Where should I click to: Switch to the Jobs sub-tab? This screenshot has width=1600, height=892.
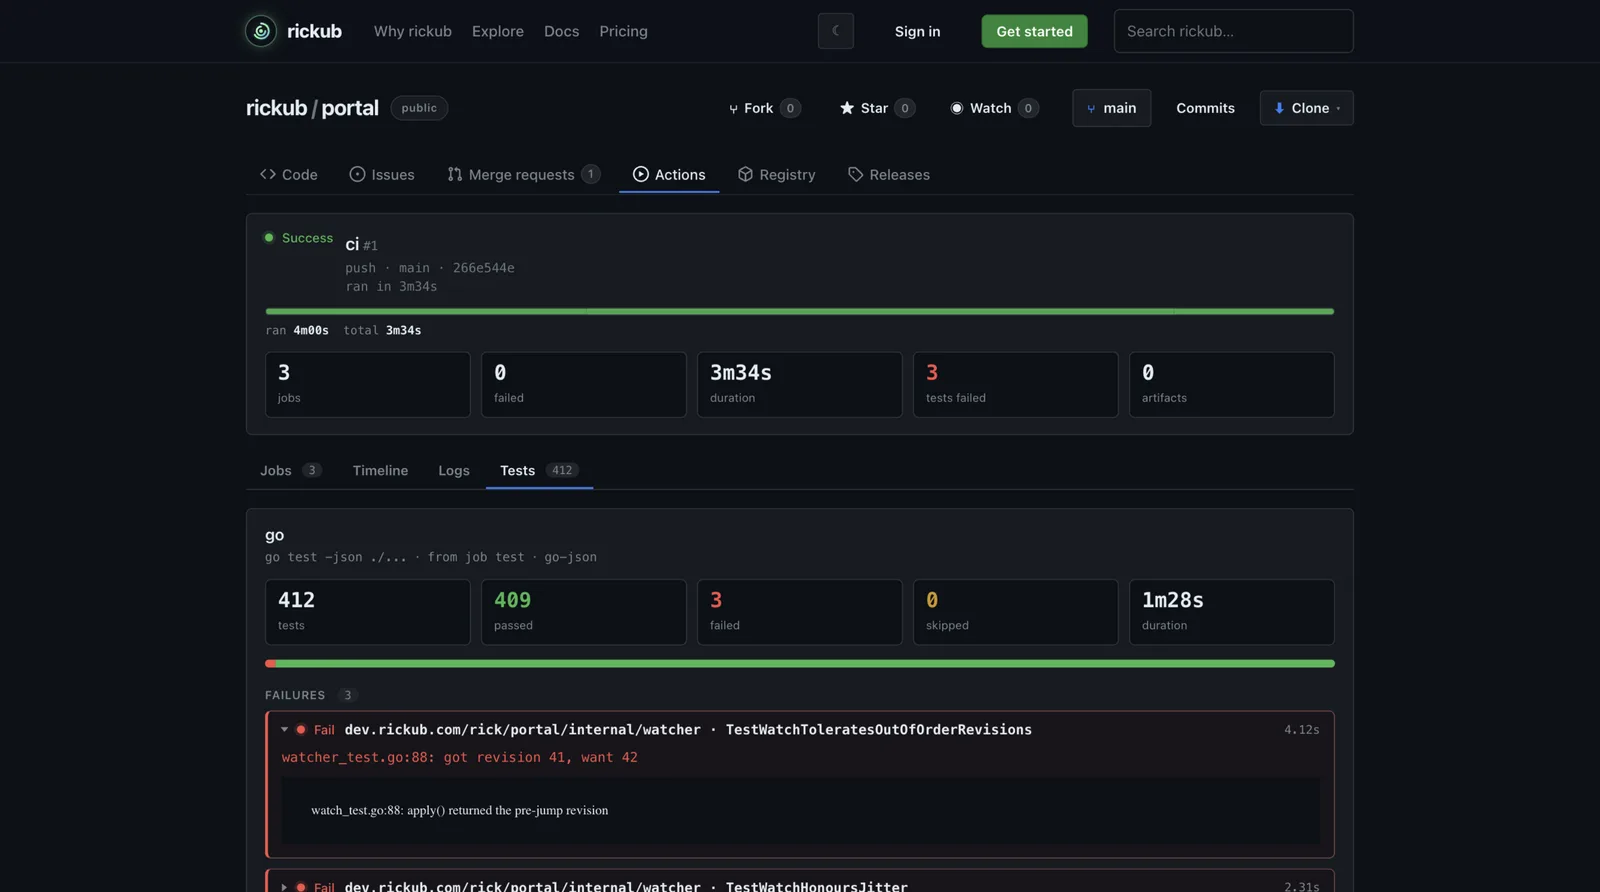291,470
